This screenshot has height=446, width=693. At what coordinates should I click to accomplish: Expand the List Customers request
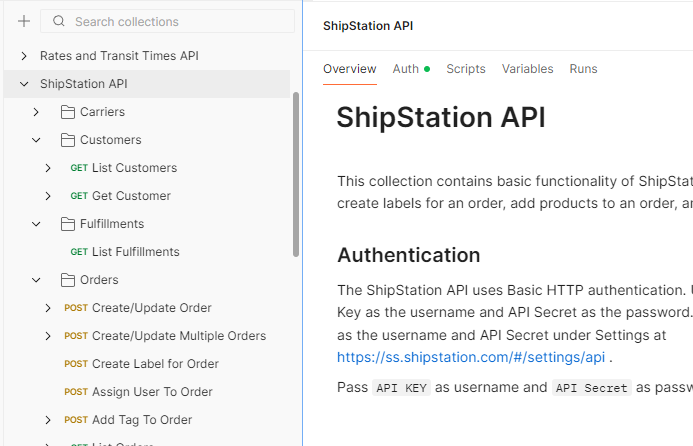[x=48, y=168]
